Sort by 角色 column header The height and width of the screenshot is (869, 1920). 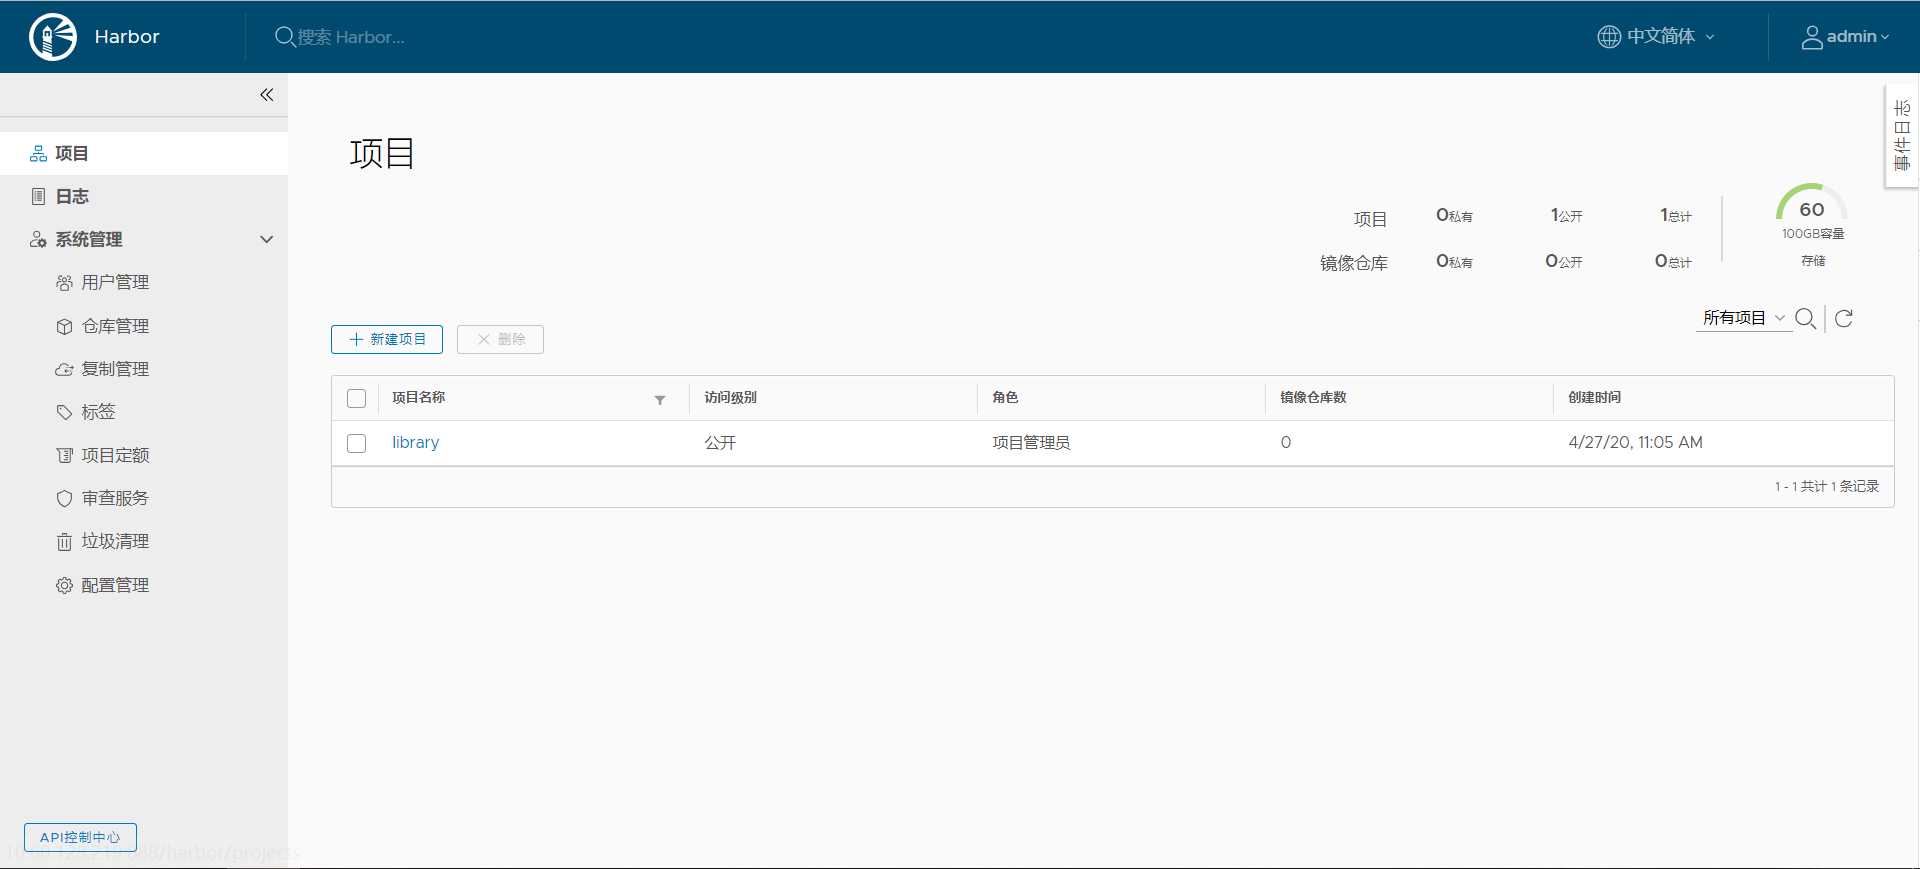click(1005, 397)
